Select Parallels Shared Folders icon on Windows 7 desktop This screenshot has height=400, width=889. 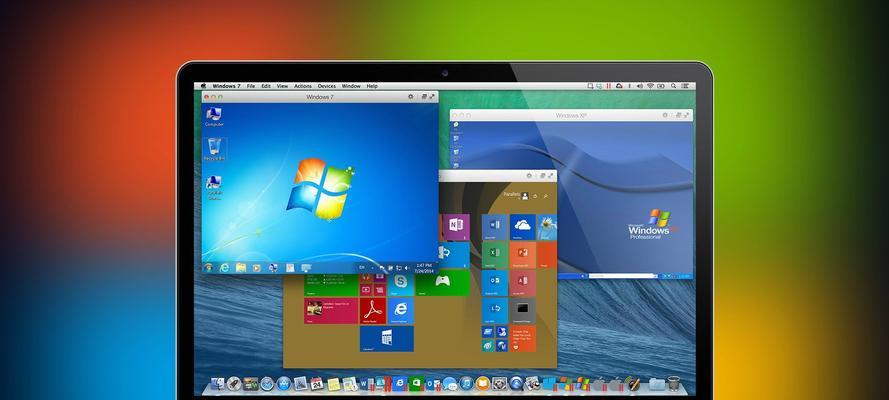point(214,188)
